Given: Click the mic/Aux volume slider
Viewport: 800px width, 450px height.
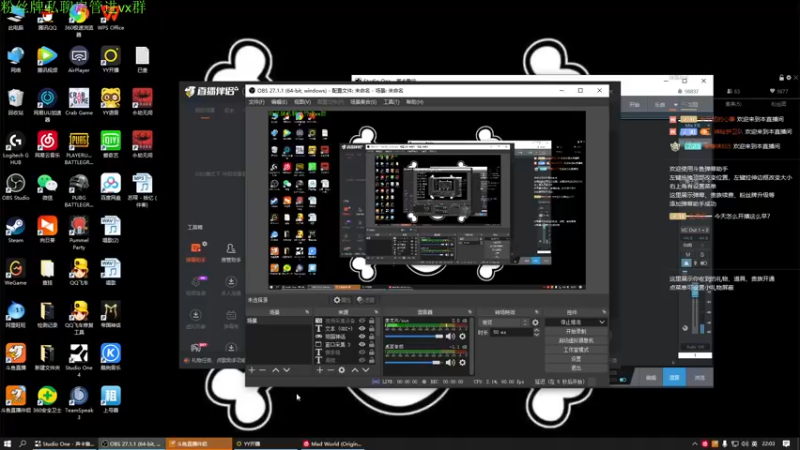Looking at the screenshot, I should [x=414, y=336].
